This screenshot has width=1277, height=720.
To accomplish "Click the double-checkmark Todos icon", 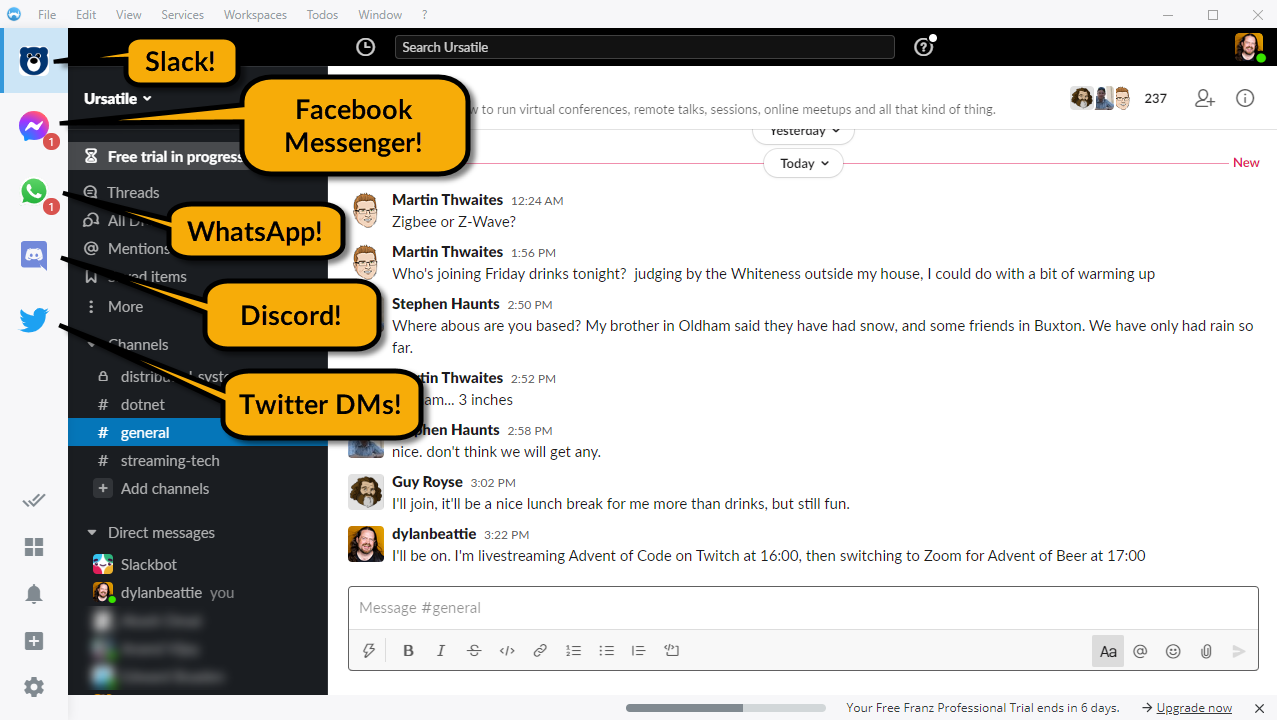I will point(34,500).
